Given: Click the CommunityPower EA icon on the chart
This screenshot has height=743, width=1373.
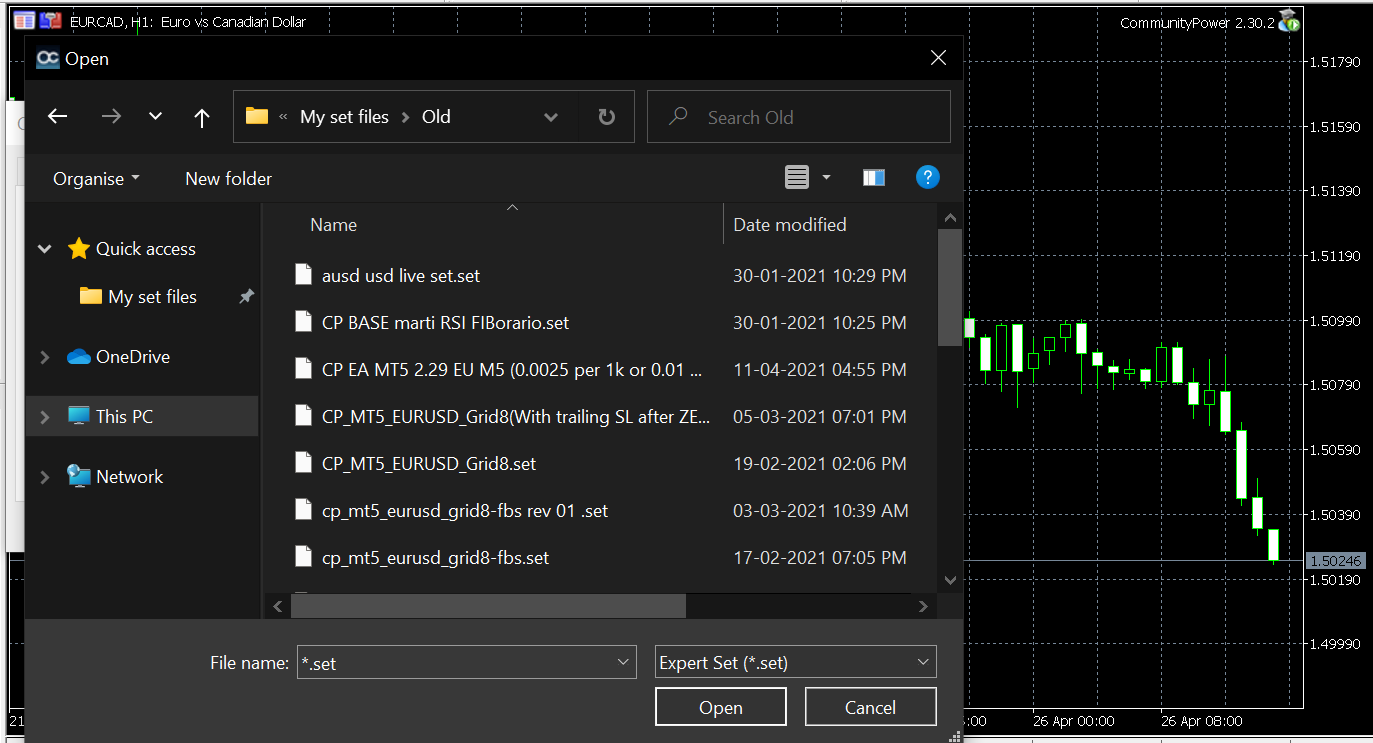Looking at the screenshot, I should tap(1289, 19).
